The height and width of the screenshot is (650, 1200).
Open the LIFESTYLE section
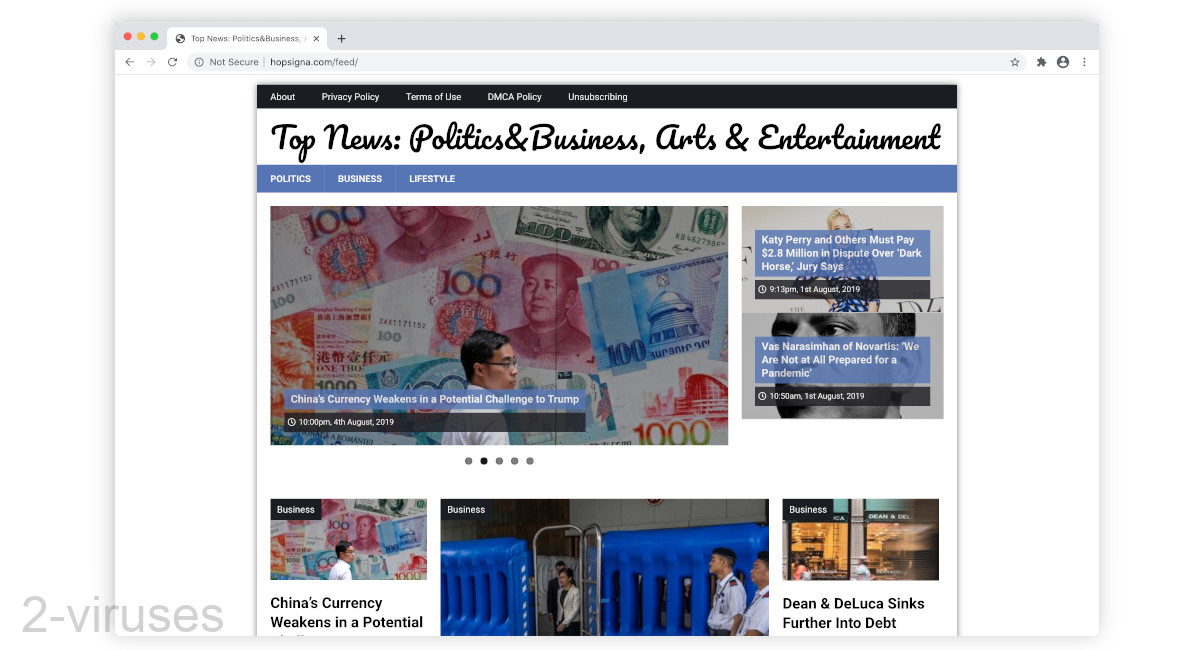(431, 178)
